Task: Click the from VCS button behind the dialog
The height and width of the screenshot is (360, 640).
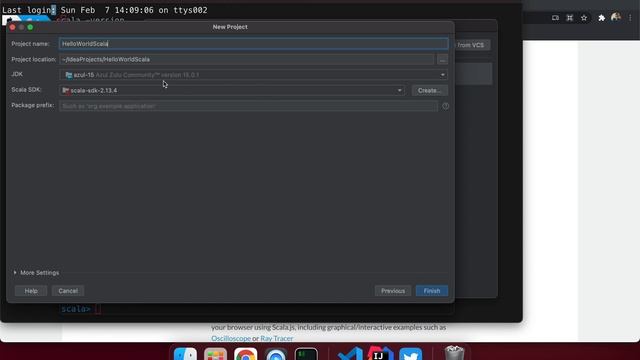Action: 472,45
